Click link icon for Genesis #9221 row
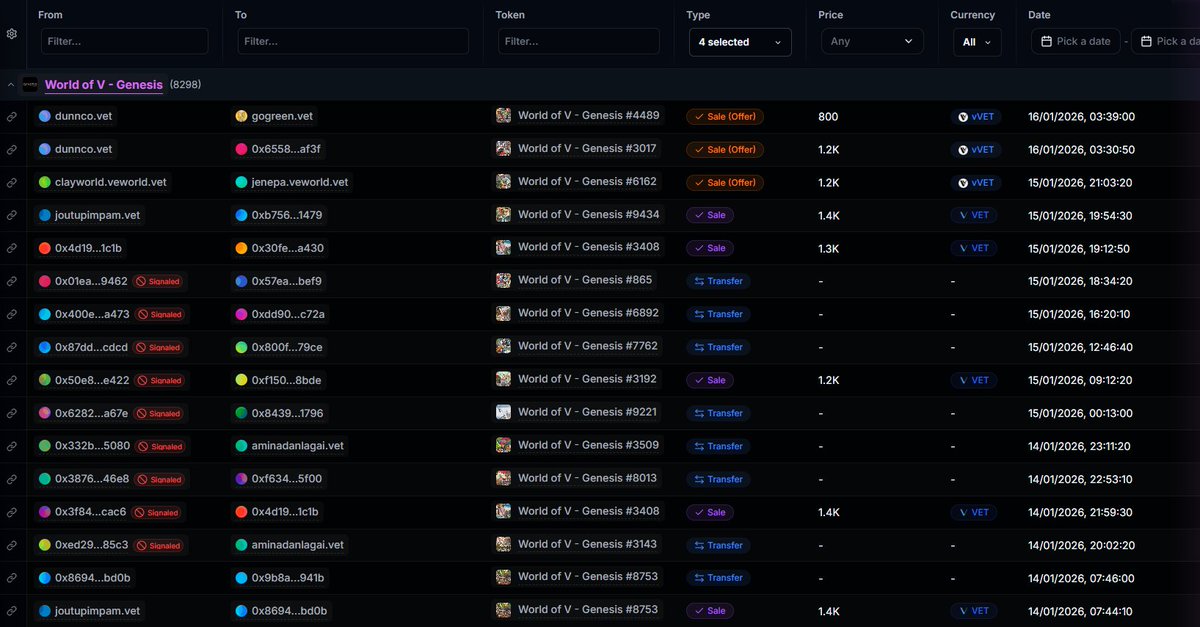Viewport: 1200px width, 627px height. pyautogui.click(x=11, y=413)
